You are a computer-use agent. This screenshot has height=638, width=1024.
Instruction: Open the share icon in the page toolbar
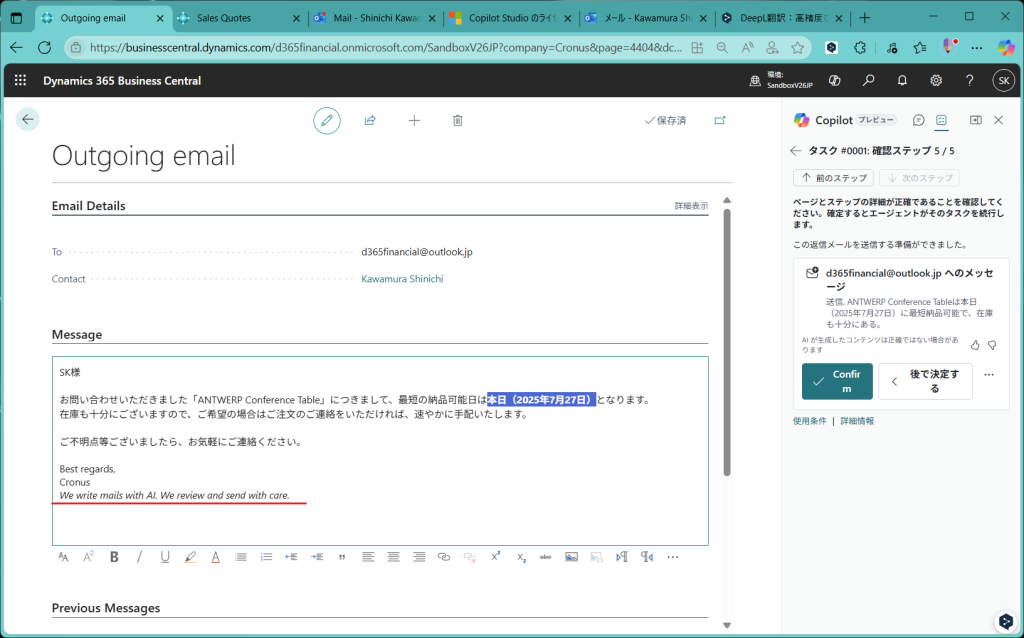click(x=370, y=121)
